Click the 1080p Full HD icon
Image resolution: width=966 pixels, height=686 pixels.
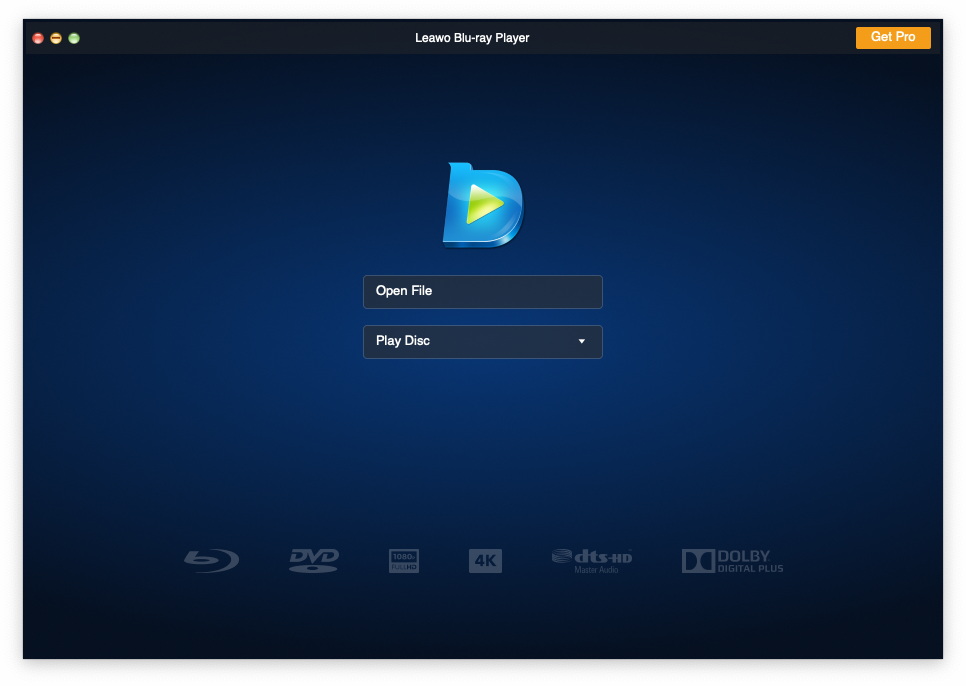404,561
